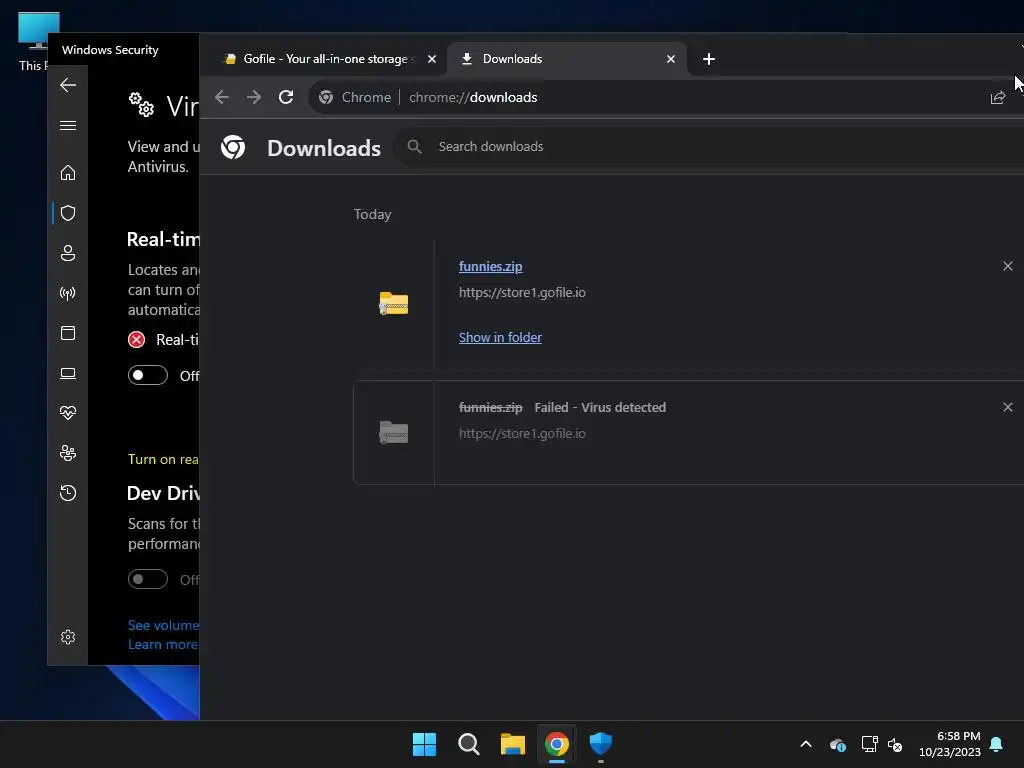Click the Chrome site info chip

[355, 97]
